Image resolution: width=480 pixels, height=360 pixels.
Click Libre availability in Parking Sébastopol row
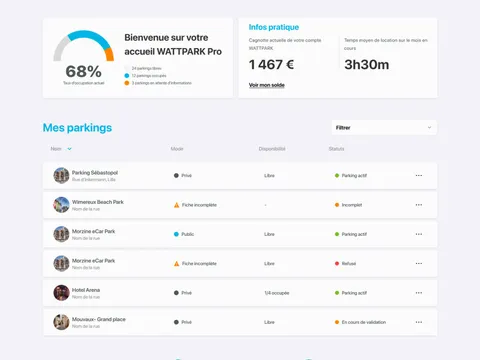click(269, 175)
